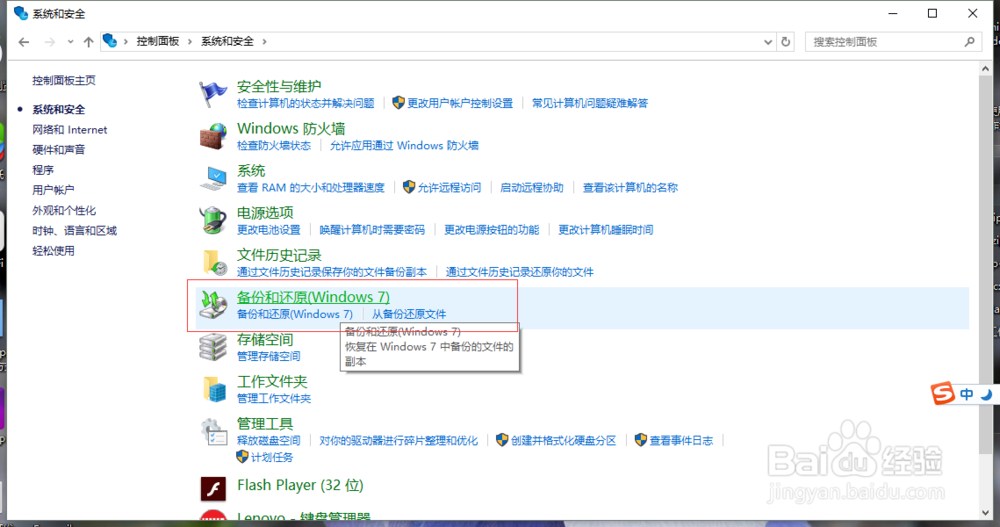Image resolution: width=1000 pixels, height=527 pixels.
Task: Open the Flash Player icon
Action: [x=213, y=489]
